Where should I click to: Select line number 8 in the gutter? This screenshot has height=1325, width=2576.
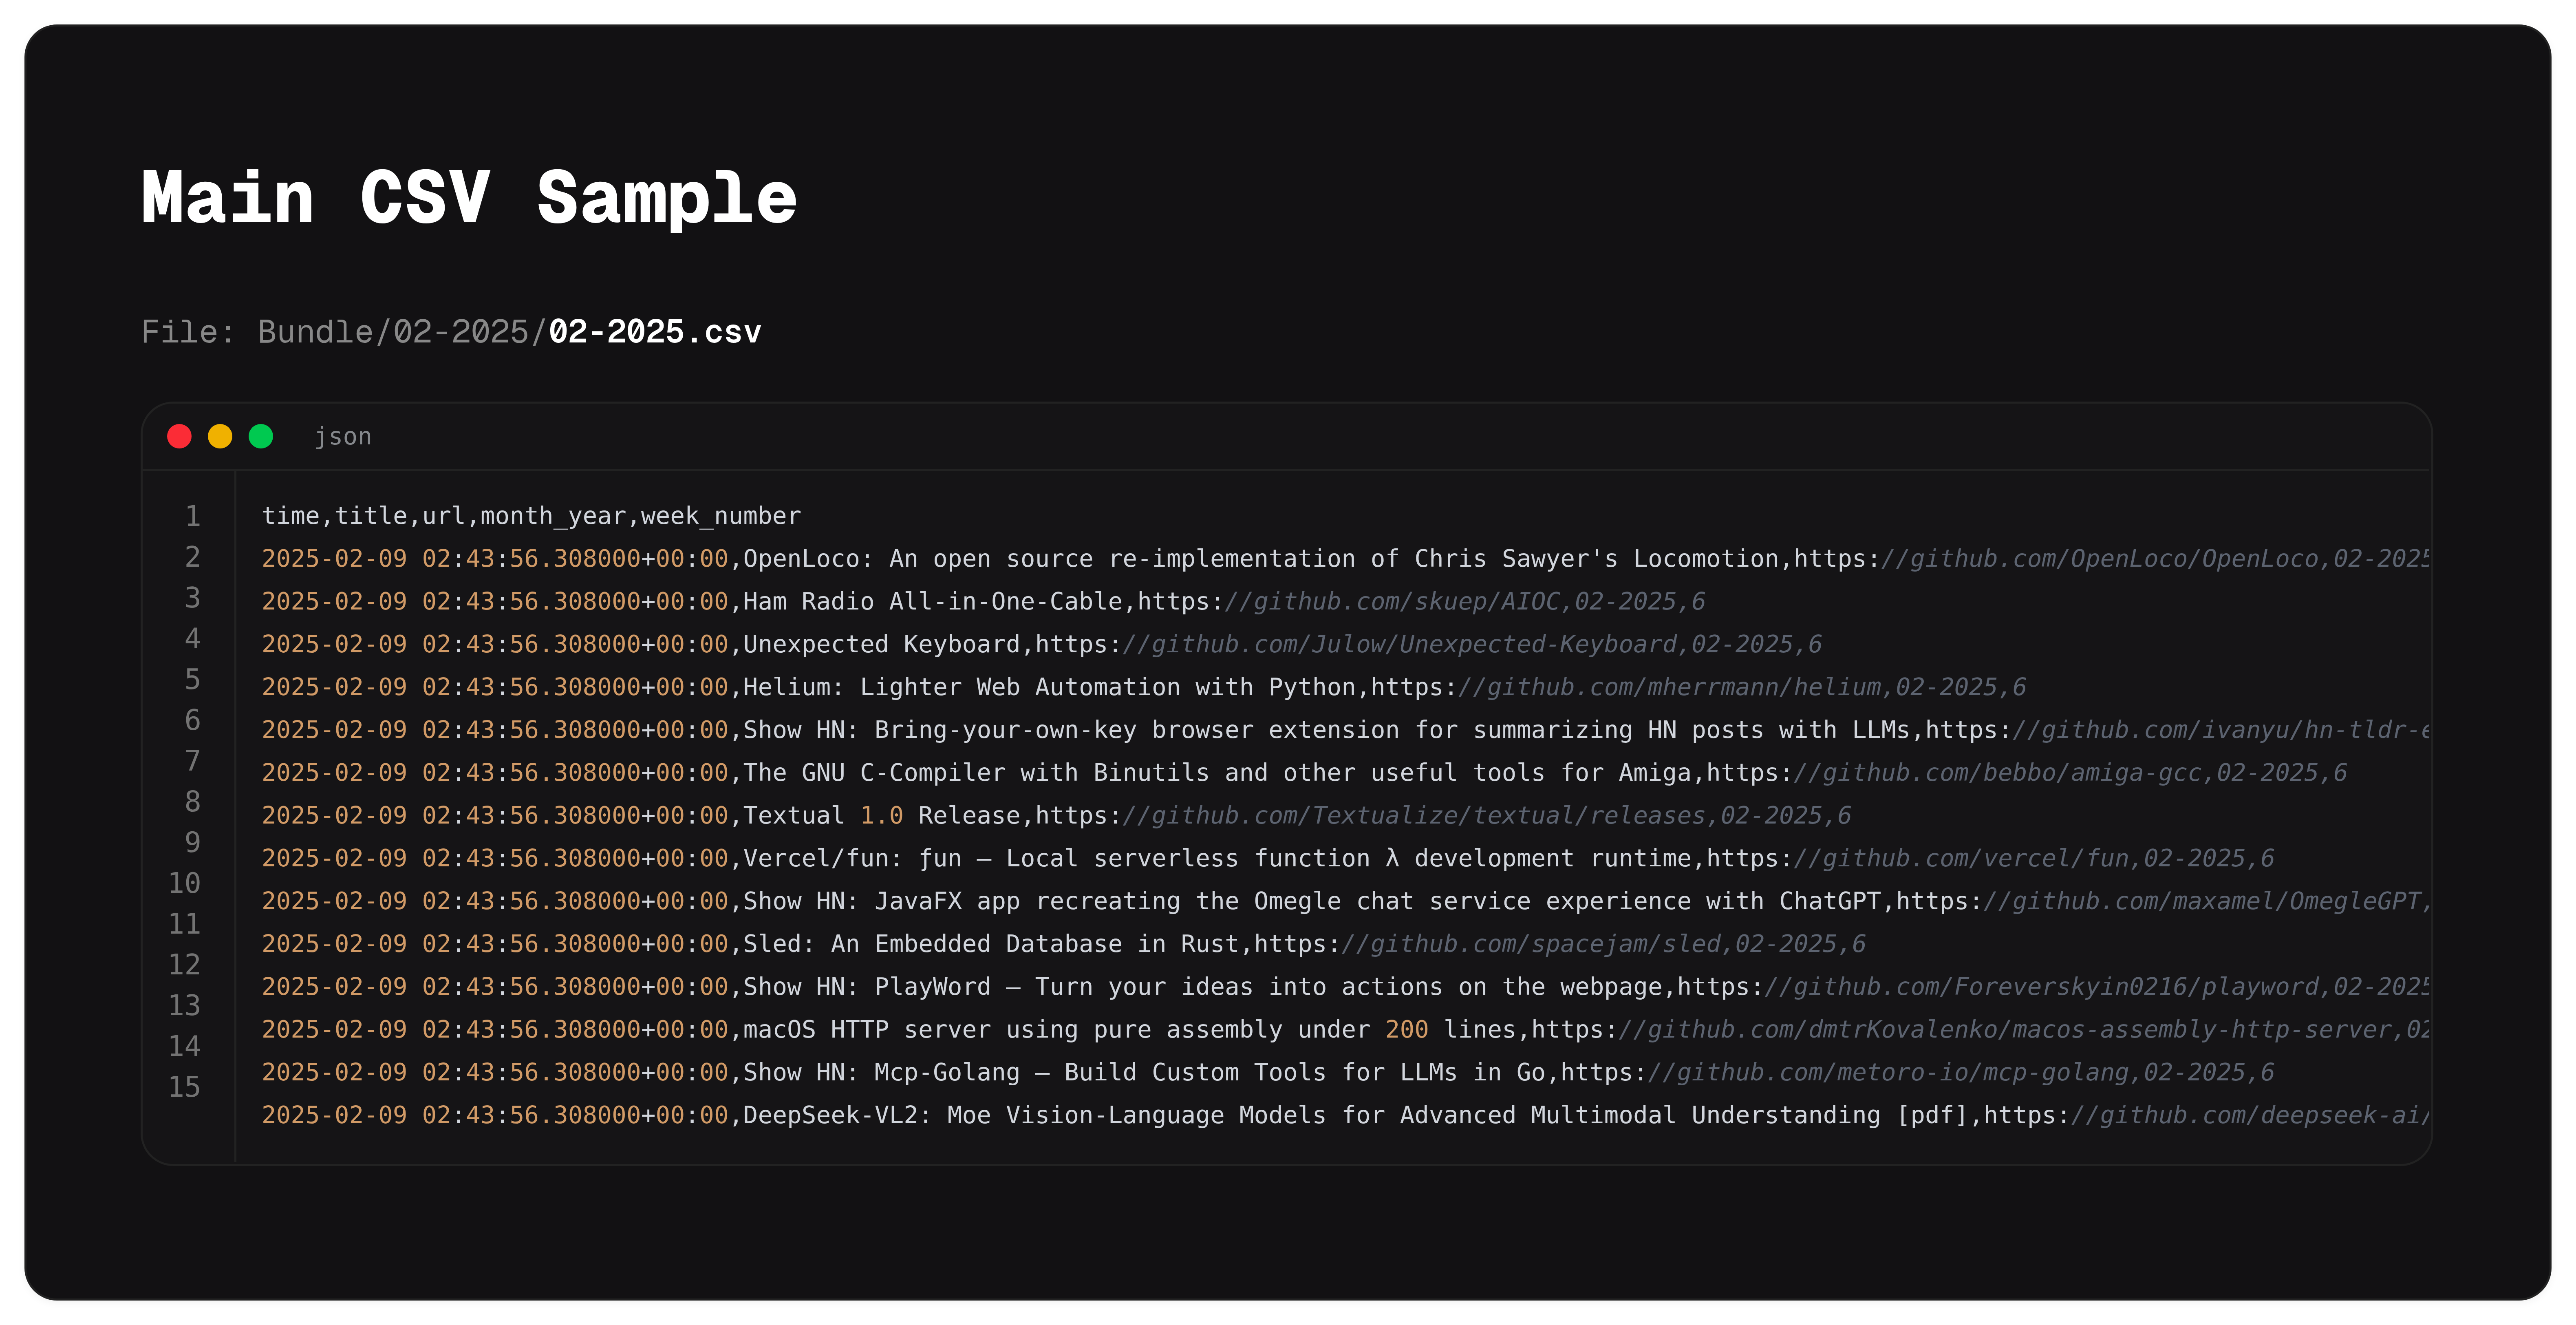[192, 802]
